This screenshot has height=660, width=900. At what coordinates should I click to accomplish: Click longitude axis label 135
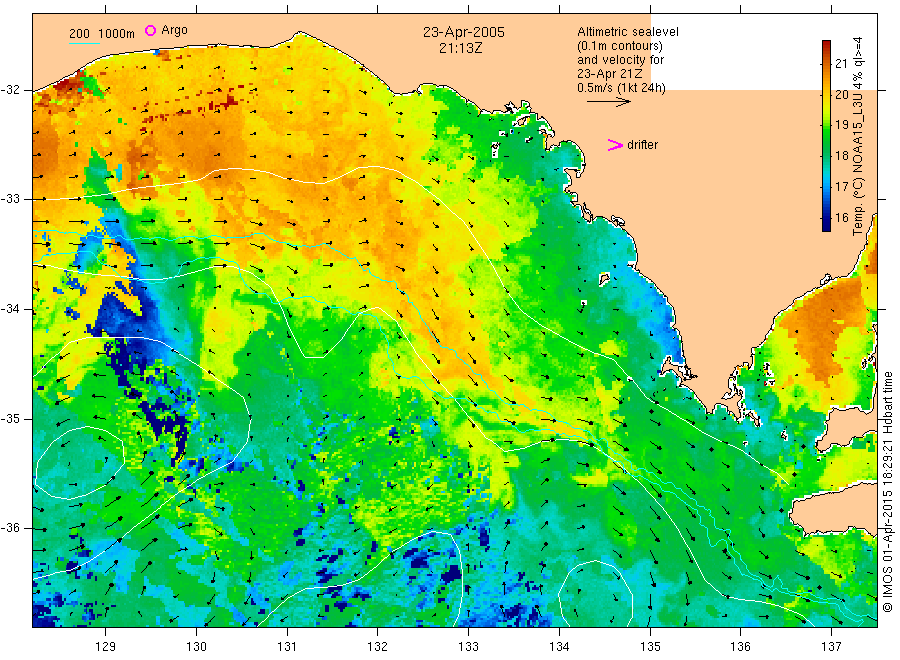click(650, 647)
